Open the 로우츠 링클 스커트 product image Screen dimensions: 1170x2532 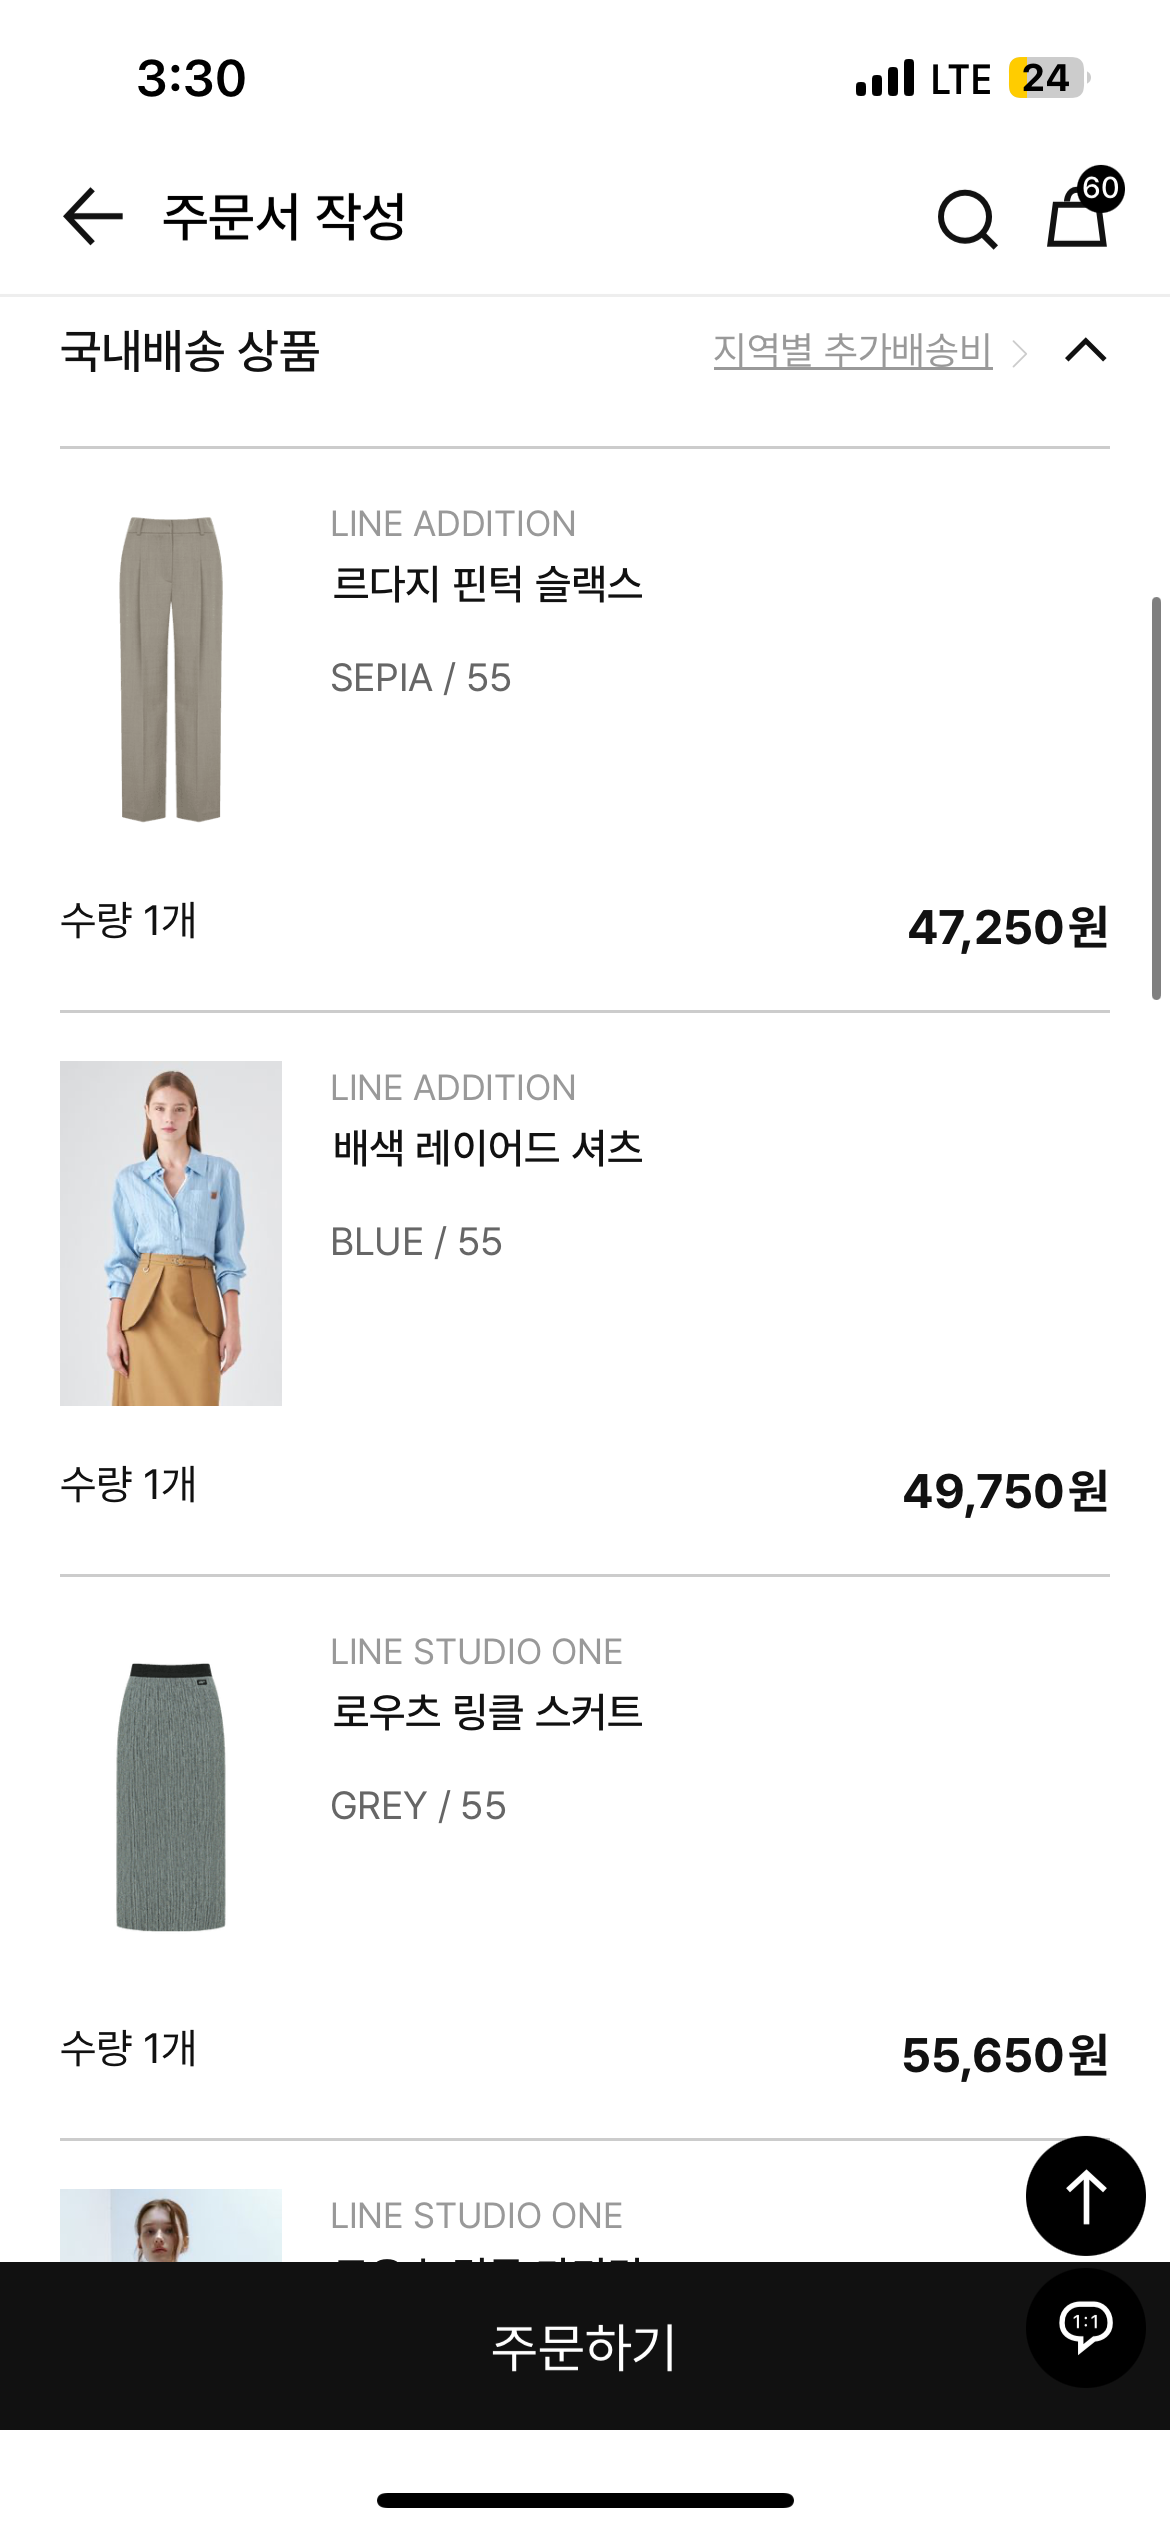pyautogui.click(x=171, y=1797)
